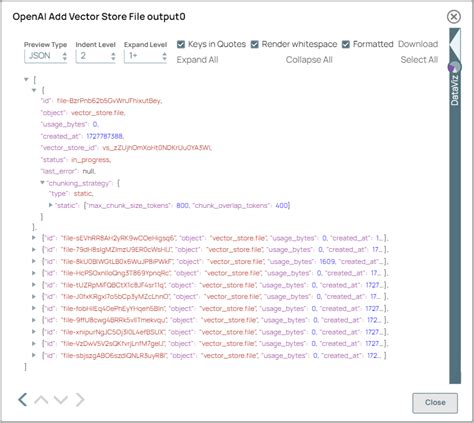
Task: Uncheck the Keys in Quotes checkbox
Action: [x=181, y=44]
